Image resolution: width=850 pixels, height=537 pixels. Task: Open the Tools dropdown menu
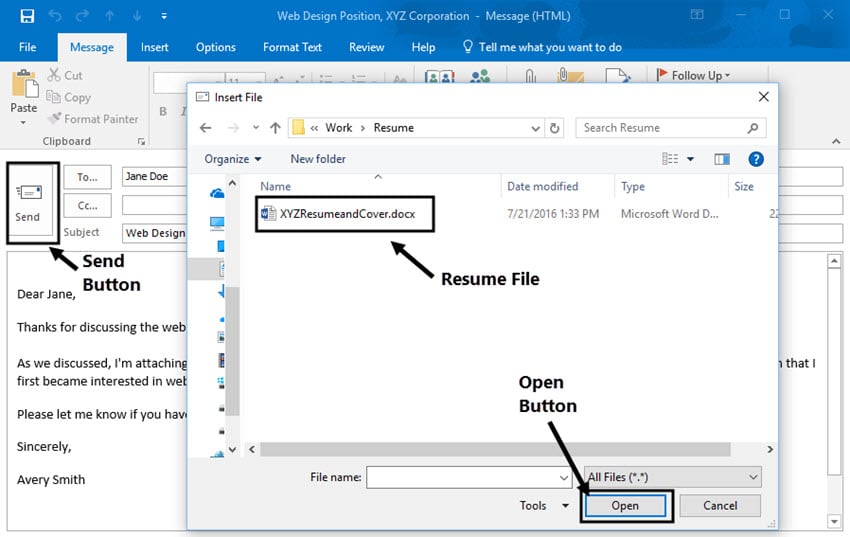[544, 506]
